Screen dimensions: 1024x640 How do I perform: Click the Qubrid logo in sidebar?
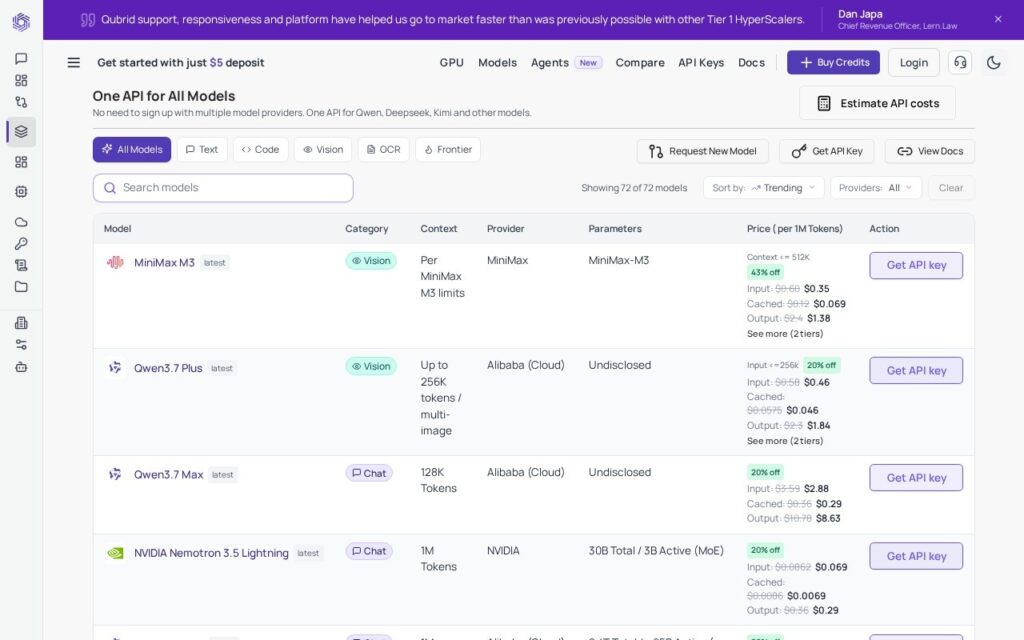coord(21,22)
